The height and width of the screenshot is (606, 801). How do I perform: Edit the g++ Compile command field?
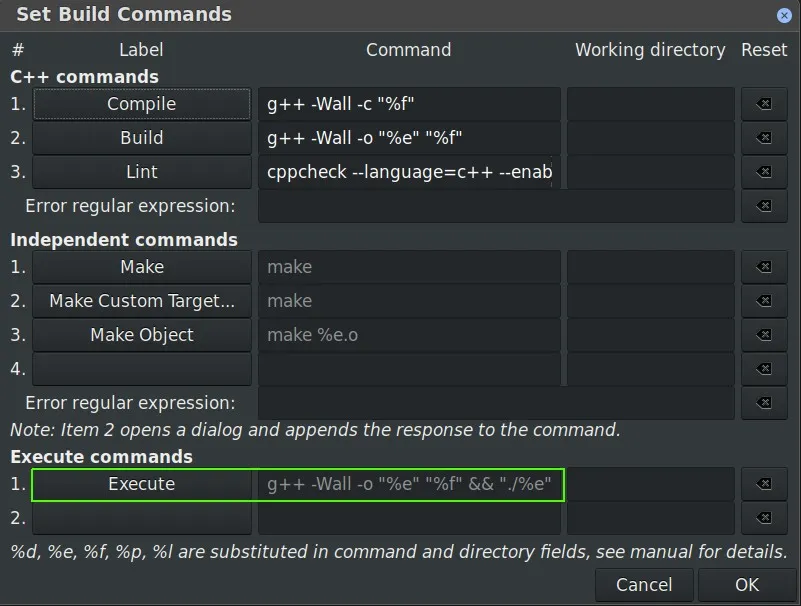coord(408,104)
